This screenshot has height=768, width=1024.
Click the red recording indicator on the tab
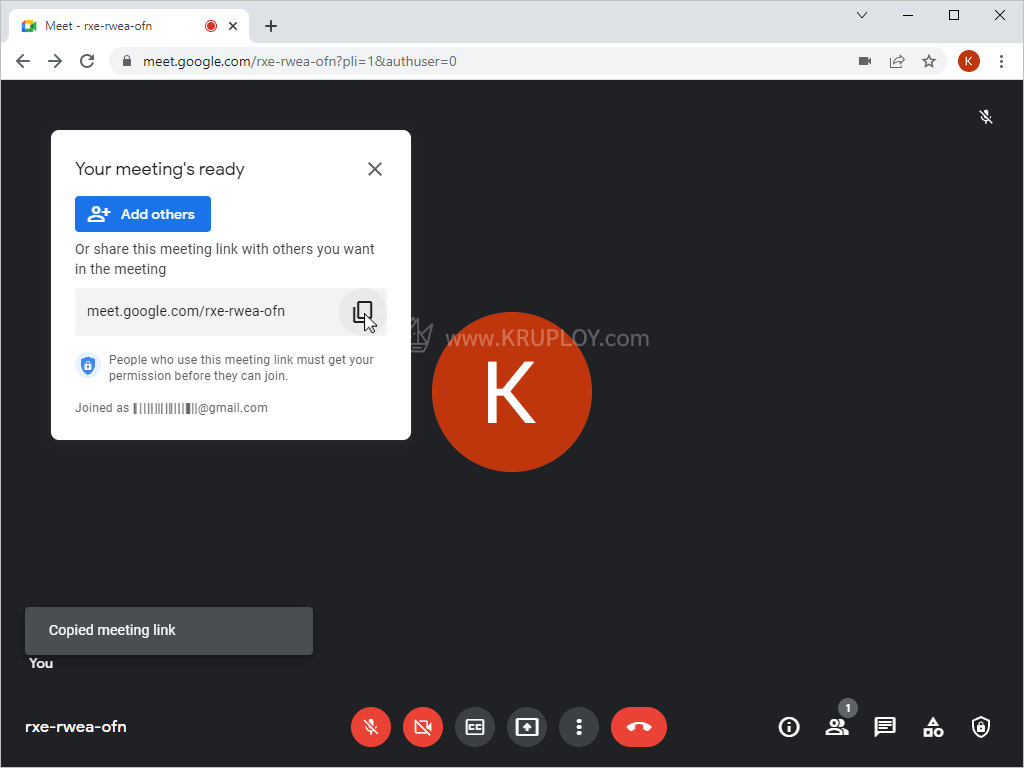coord(210,26)
